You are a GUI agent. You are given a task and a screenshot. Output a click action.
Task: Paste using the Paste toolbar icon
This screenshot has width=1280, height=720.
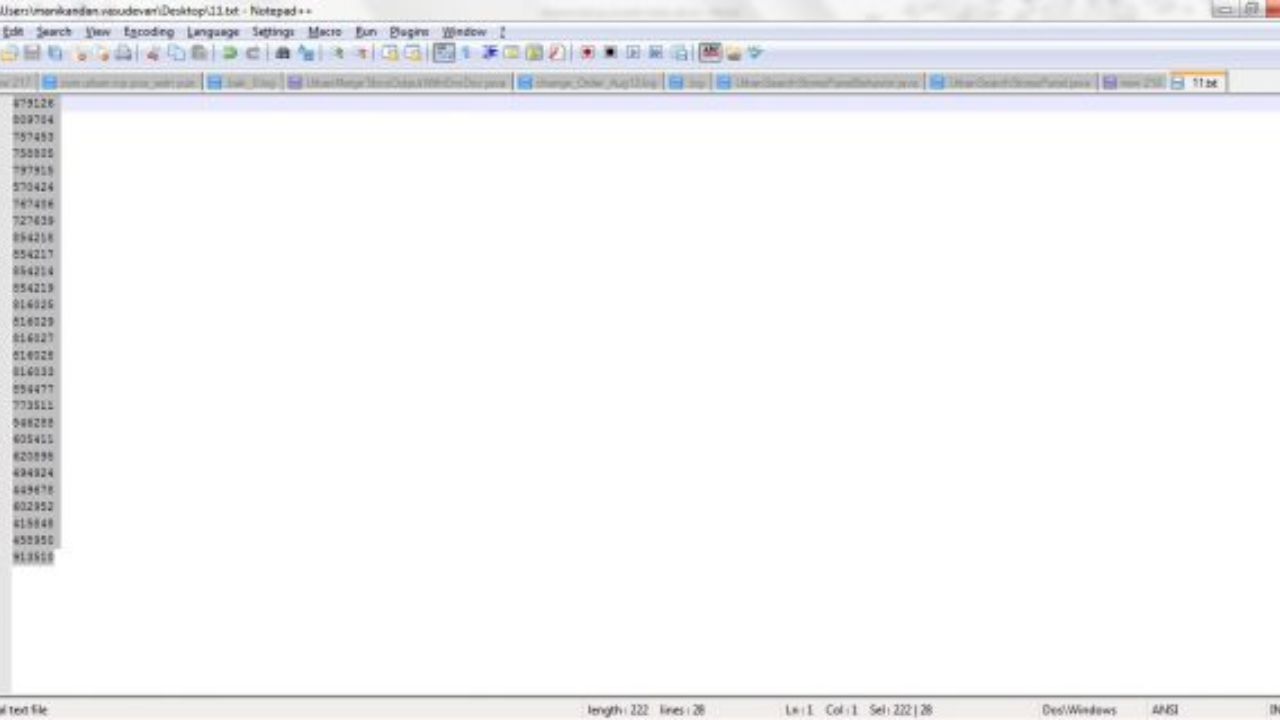pos(199,53)
